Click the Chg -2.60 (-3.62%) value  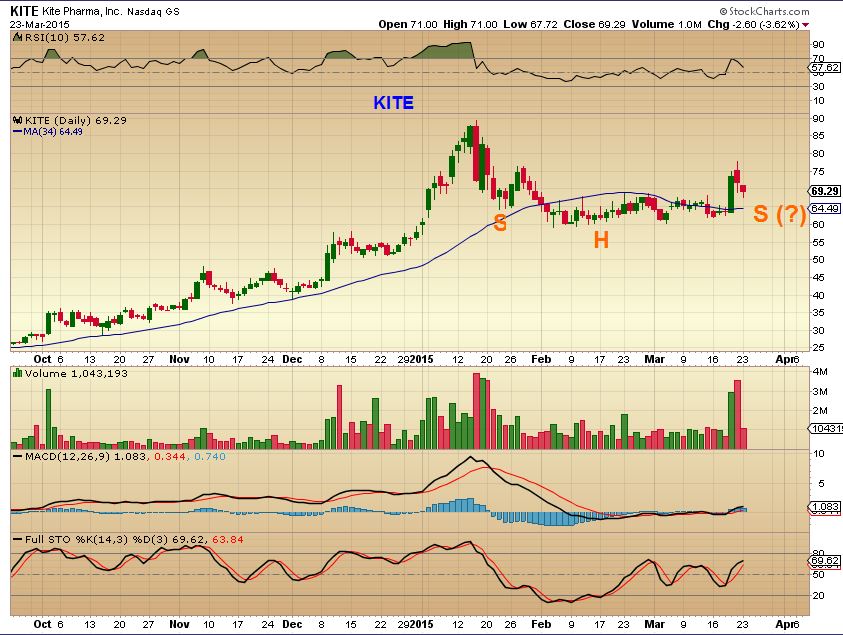pos(753,24)
